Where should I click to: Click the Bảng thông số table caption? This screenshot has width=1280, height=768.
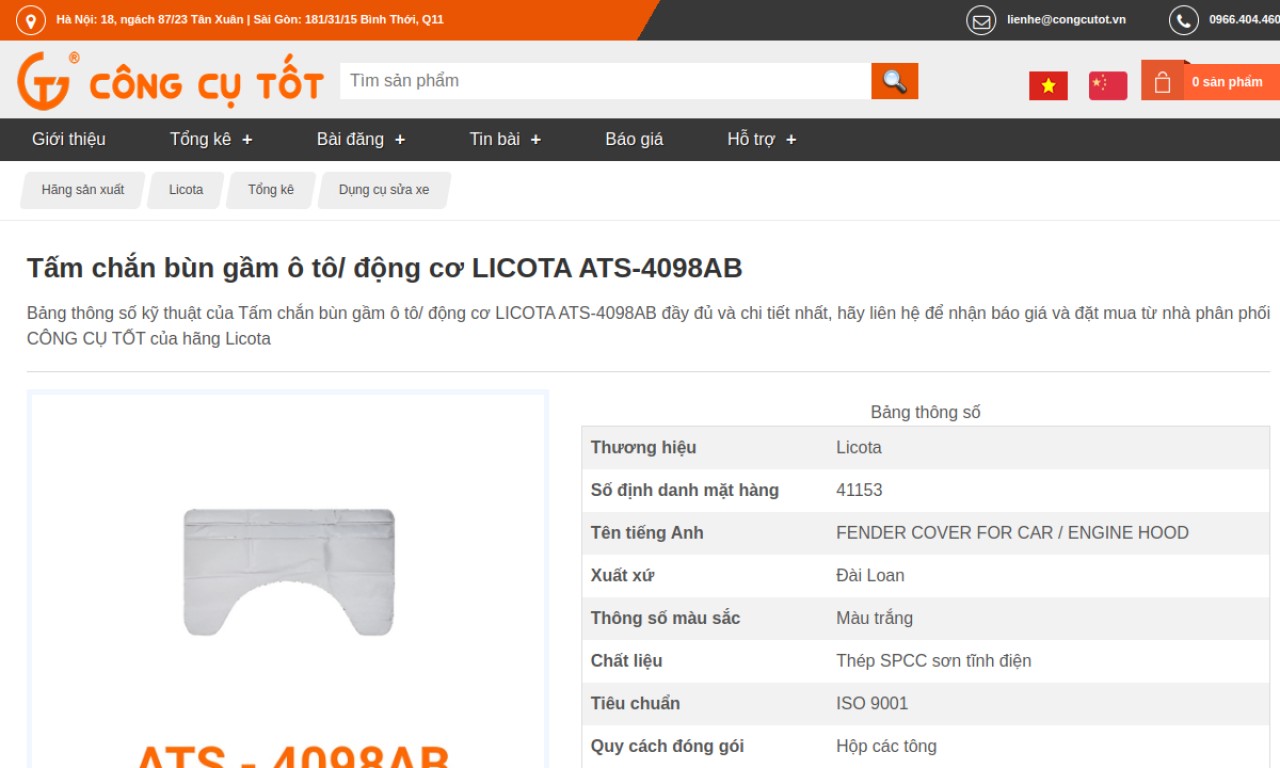[925, 412]
